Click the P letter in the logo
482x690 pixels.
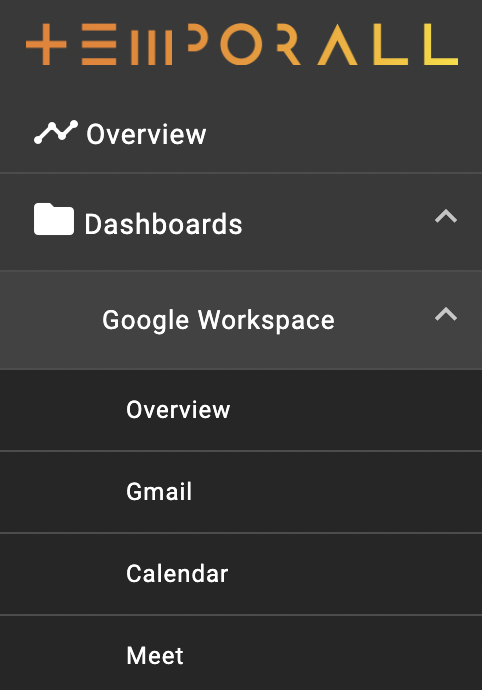point(198,37)
